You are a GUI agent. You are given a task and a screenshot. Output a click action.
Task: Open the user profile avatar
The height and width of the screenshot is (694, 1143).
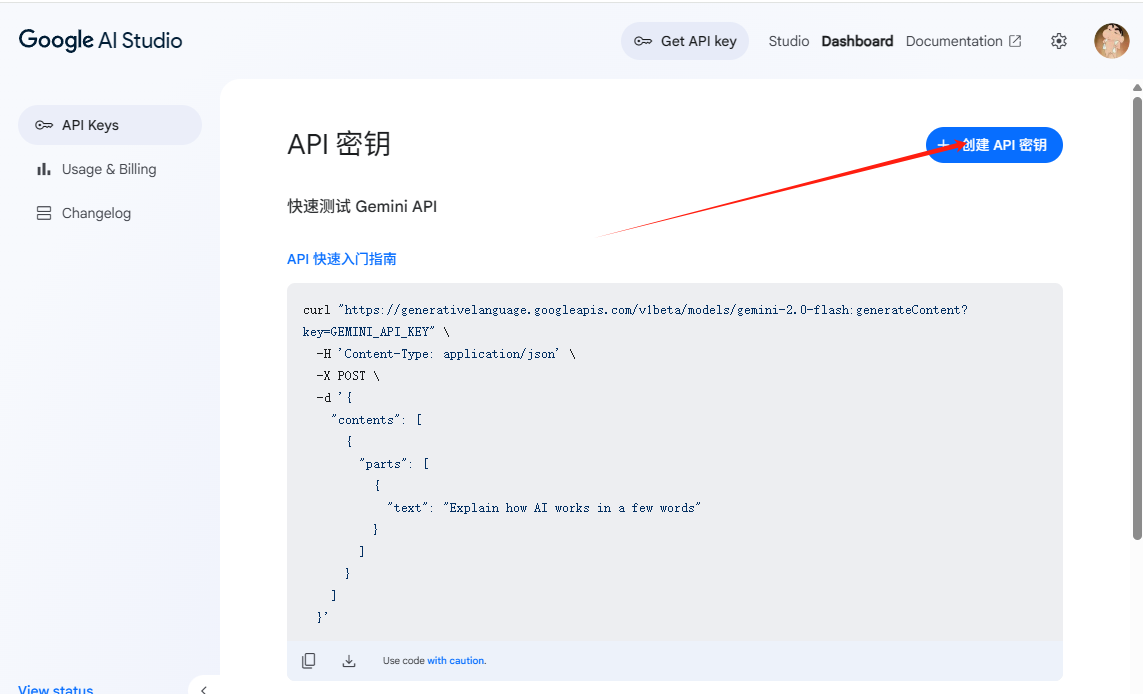coord(1111,41)
